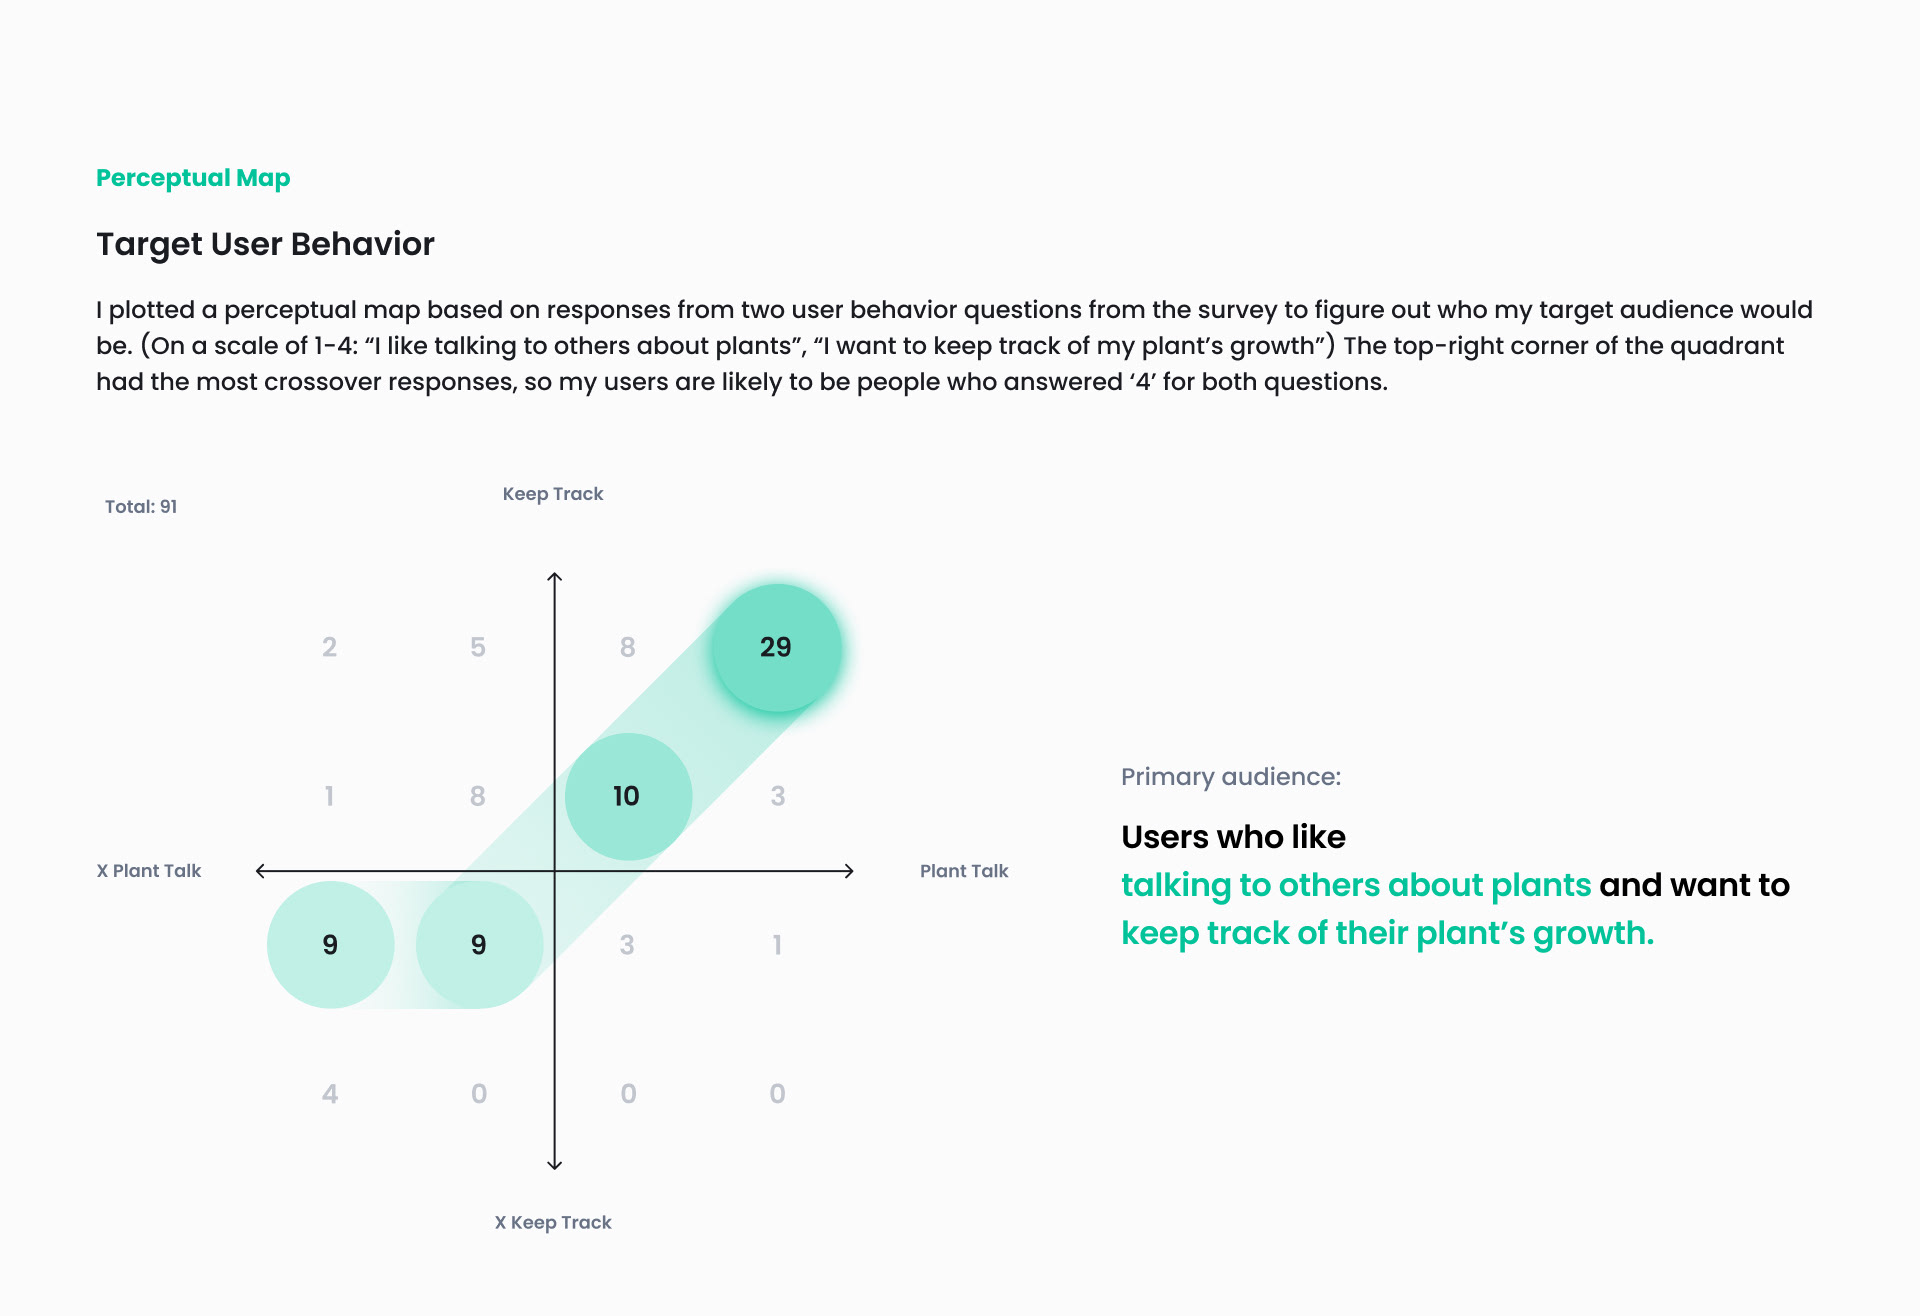Image resolution: width=1920 pixels, height=1316 pixels.
Task: Click the X Keep Track axis label
Action: point(553,1222)
